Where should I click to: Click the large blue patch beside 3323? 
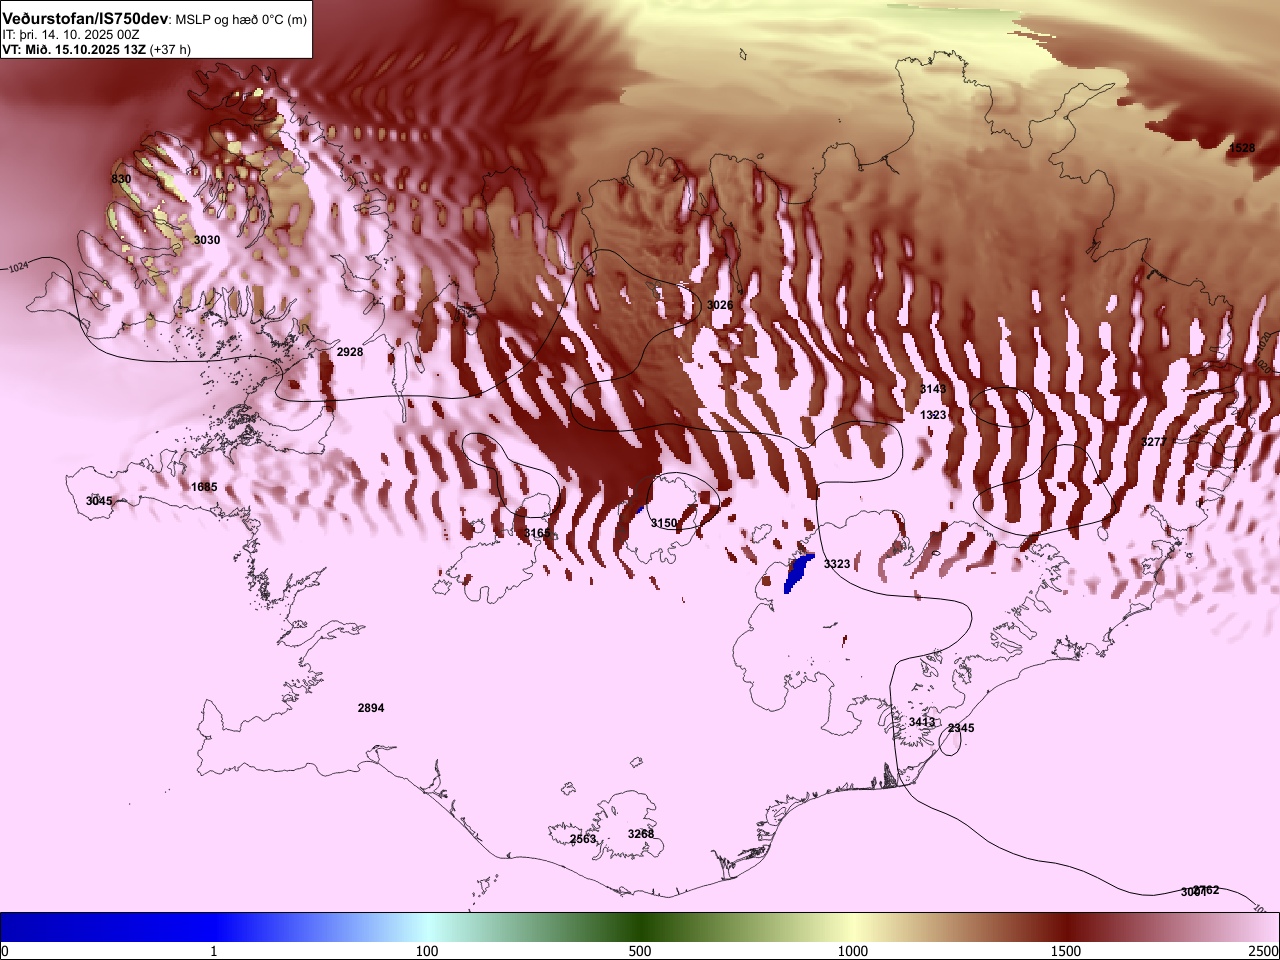coord(798,573)
